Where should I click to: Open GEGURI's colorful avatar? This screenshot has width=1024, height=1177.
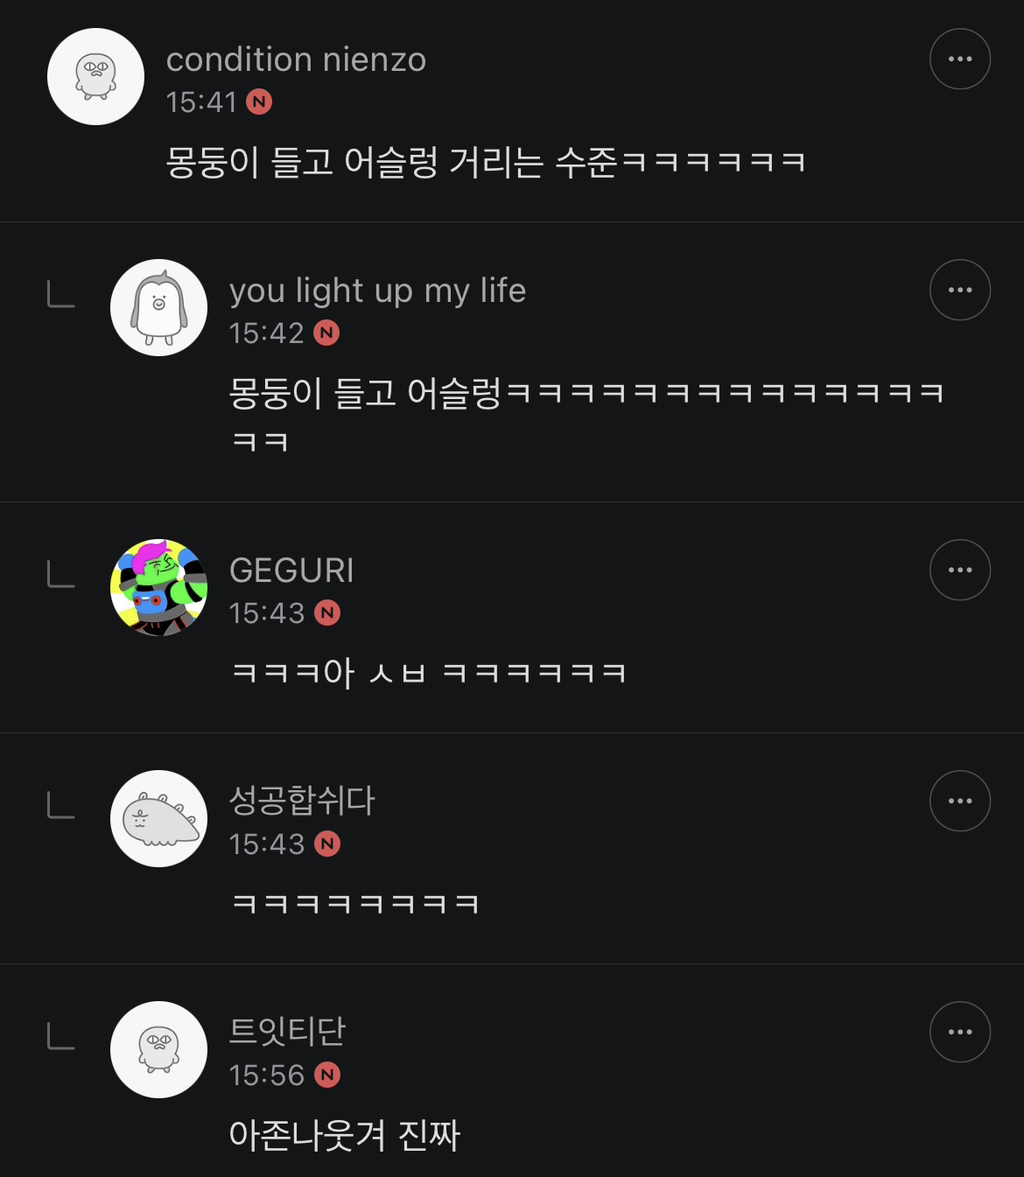tap(158, 588)
